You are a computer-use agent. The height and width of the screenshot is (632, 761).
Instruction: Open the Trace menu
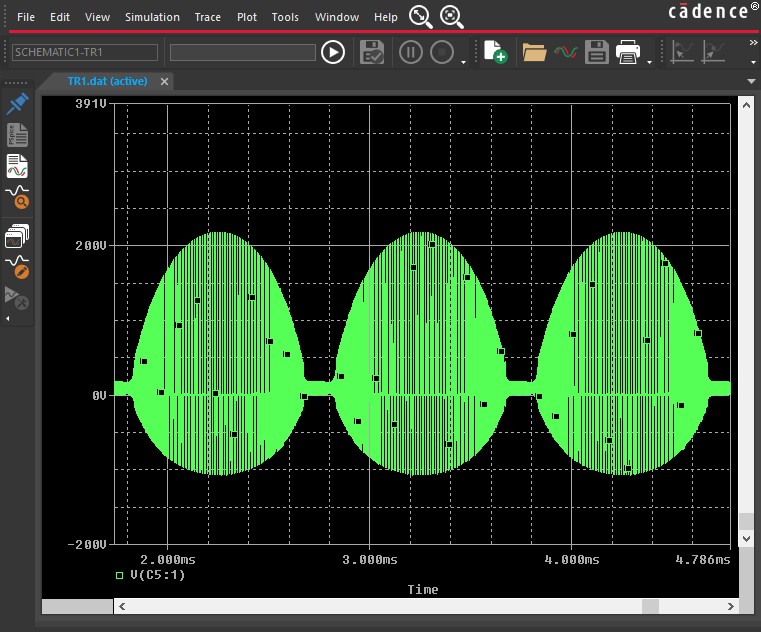point(208,17)
